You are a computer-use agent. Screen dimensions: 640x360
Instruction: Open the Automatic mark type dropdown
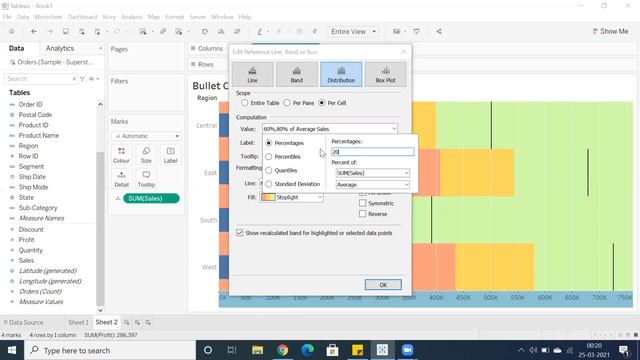click(147, 136)
